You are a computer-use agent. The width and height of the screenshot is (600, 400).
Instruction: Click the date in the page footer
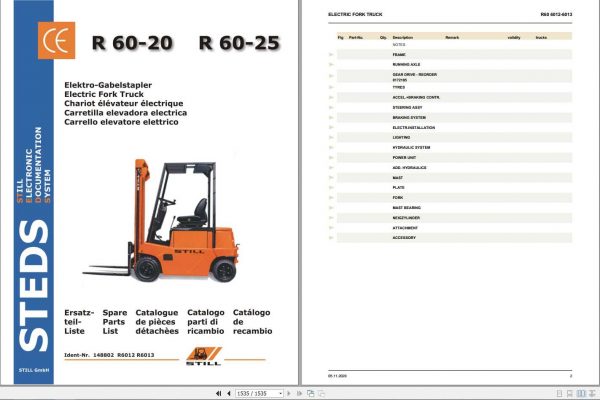click(337, 376)
